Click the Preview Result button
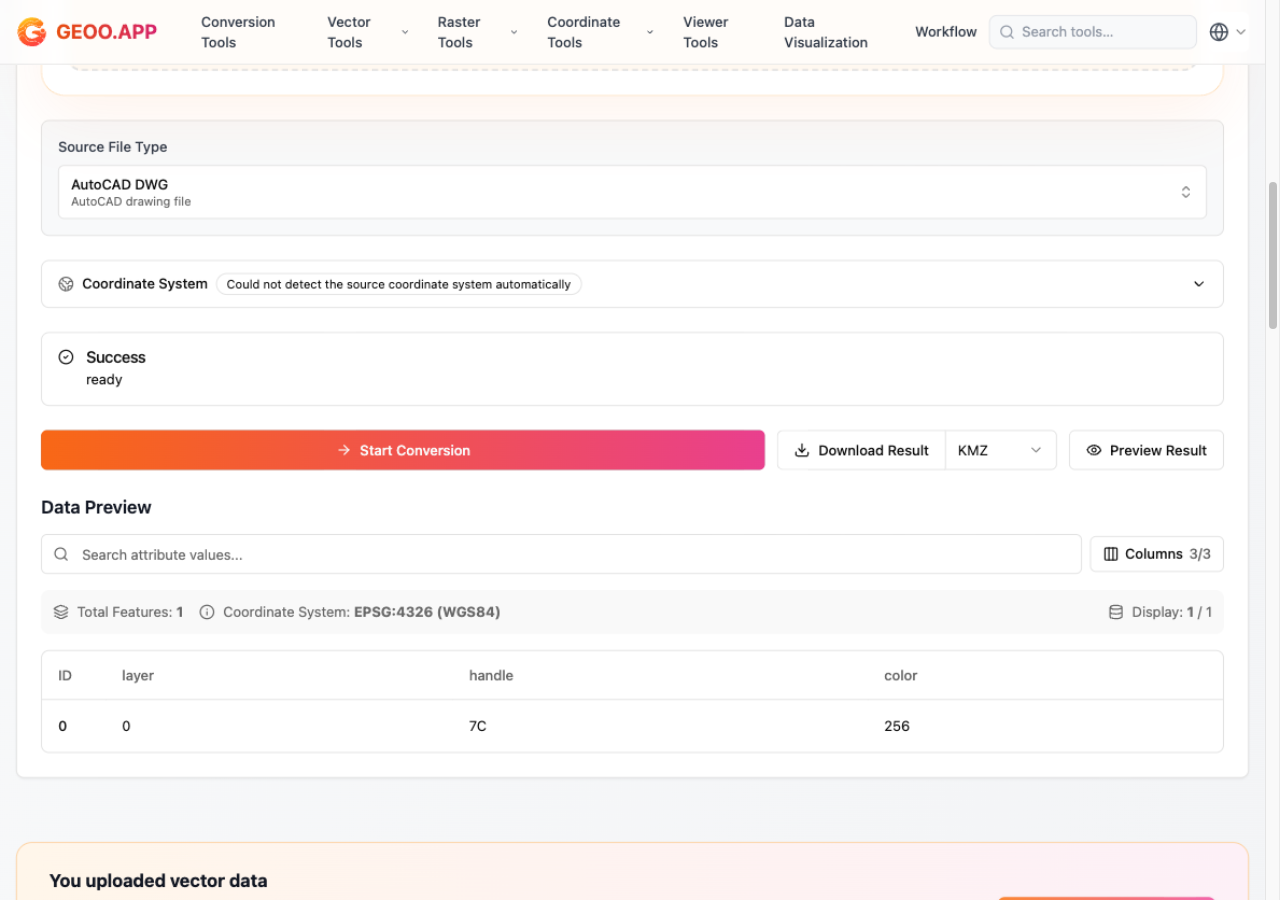The height and width of the screenshot is (900, 1280). [x=1146, y=450]
